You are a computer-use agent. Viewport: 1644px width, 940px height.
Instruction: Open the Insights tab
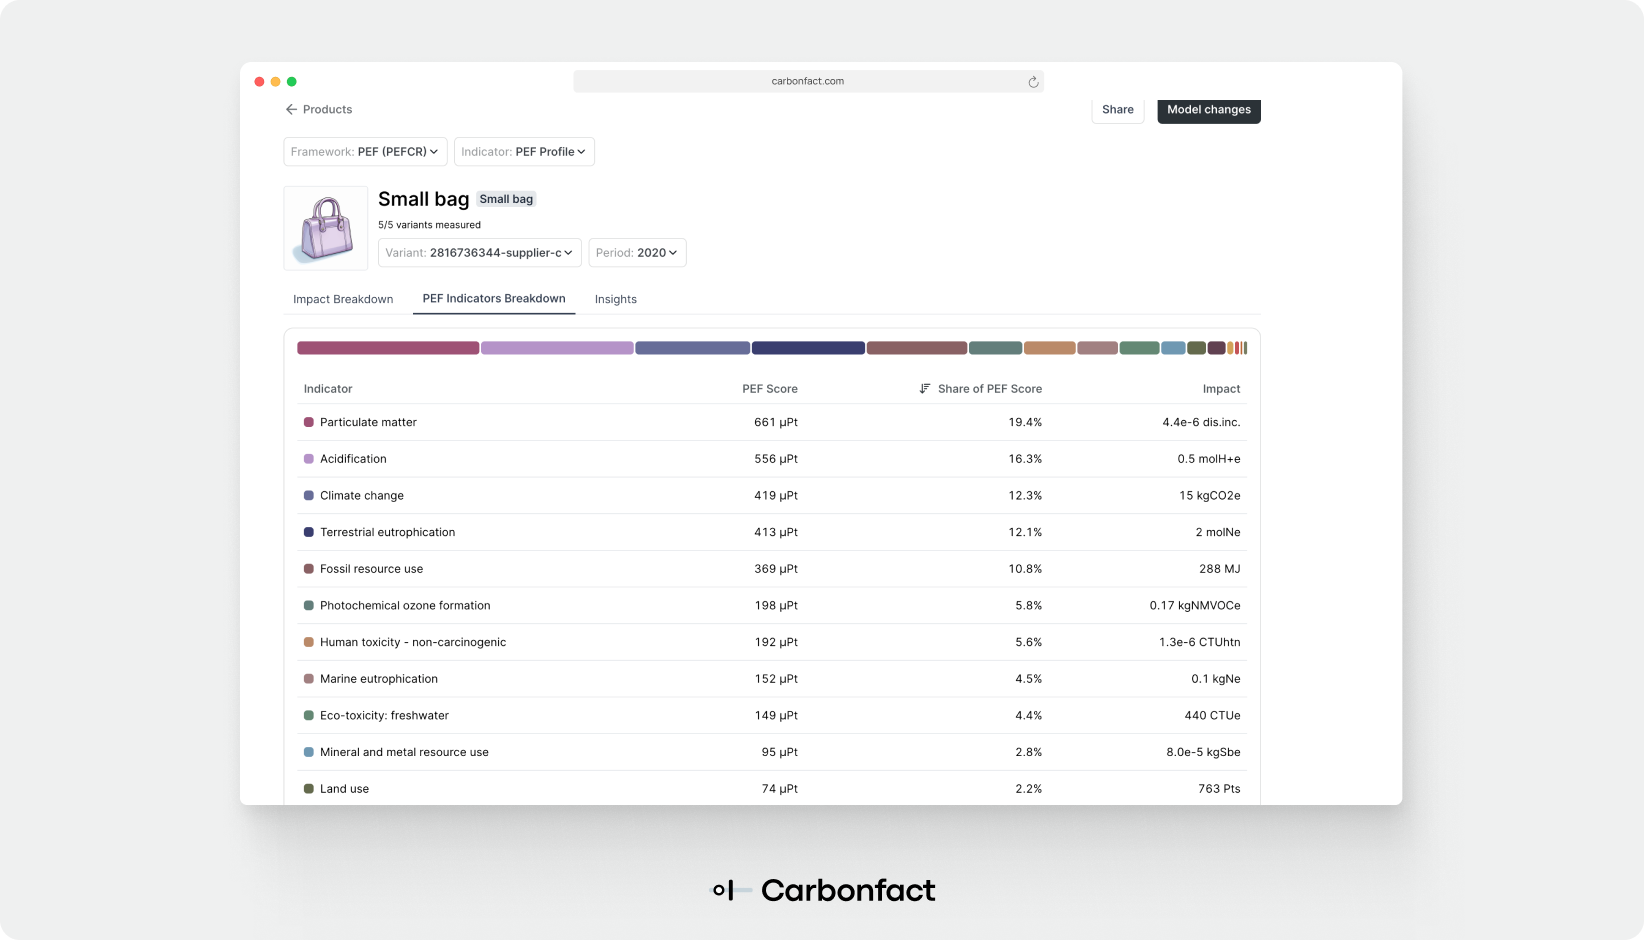(615, 299)
